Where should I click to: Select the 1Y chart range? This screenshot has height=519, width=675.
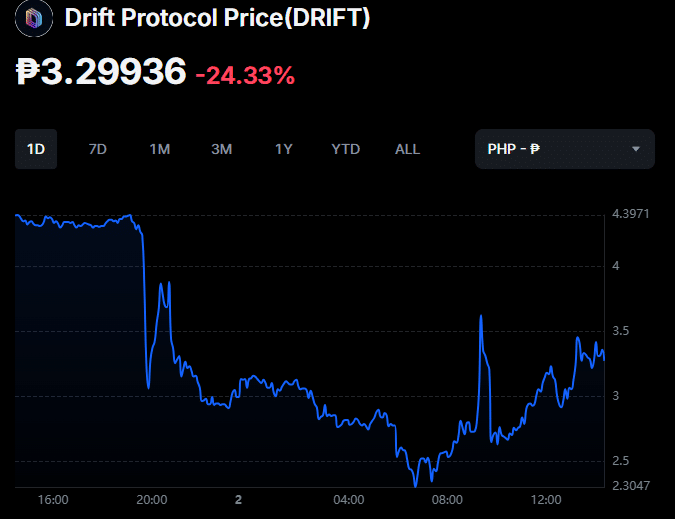(x=284, y=149)
